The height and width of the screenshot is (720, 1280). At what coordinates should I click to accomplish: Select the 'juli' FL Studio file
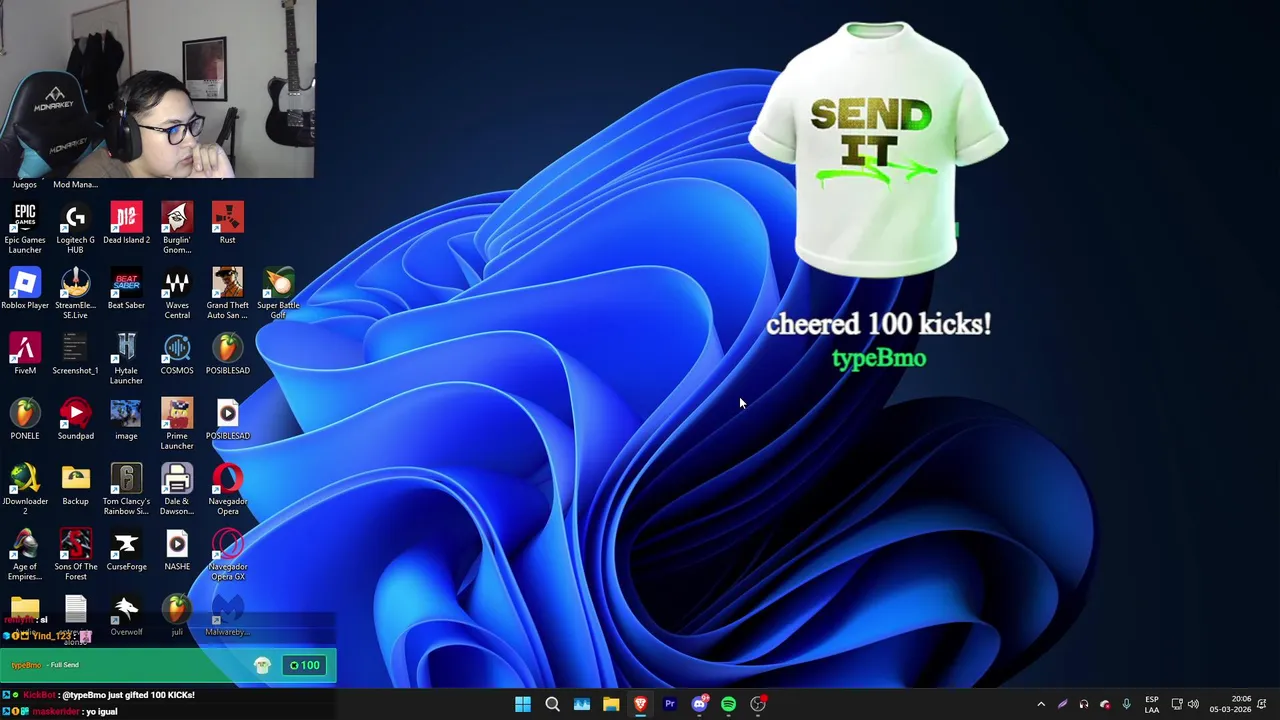click(x=177, y=615)
